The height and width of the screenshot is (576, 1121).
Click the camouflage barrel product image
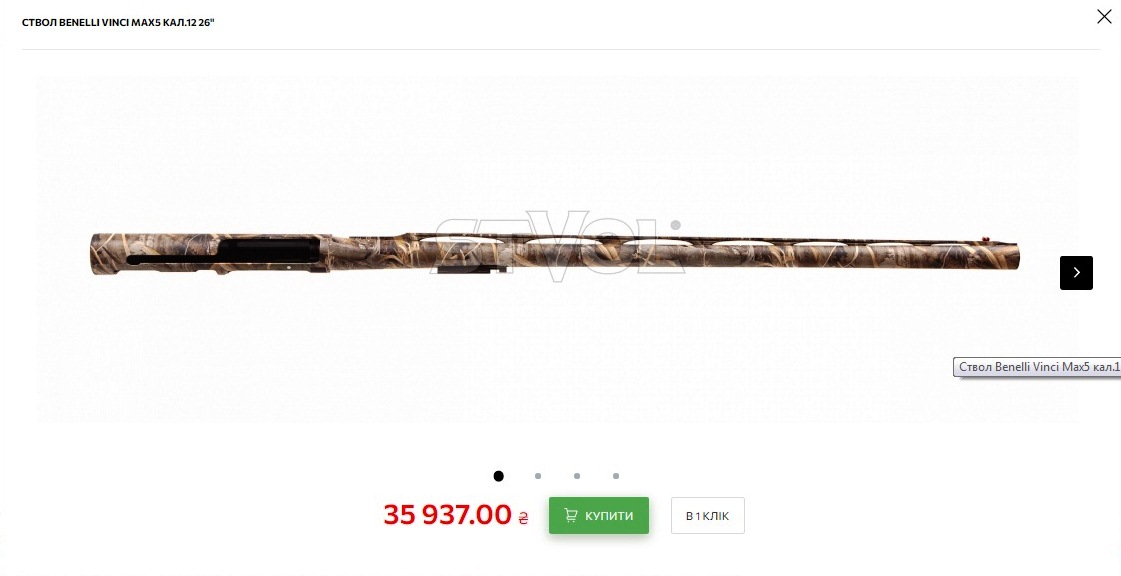point(555,253)
